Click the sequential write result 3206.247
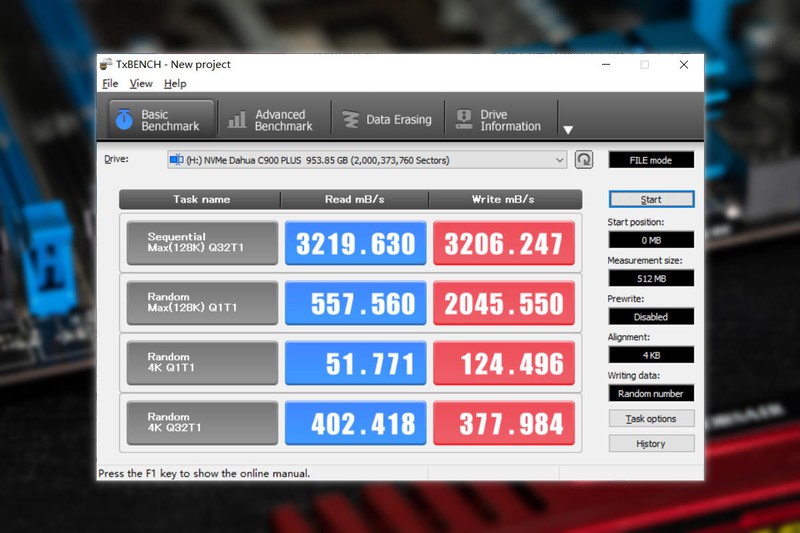 click(x=504, y=243)
